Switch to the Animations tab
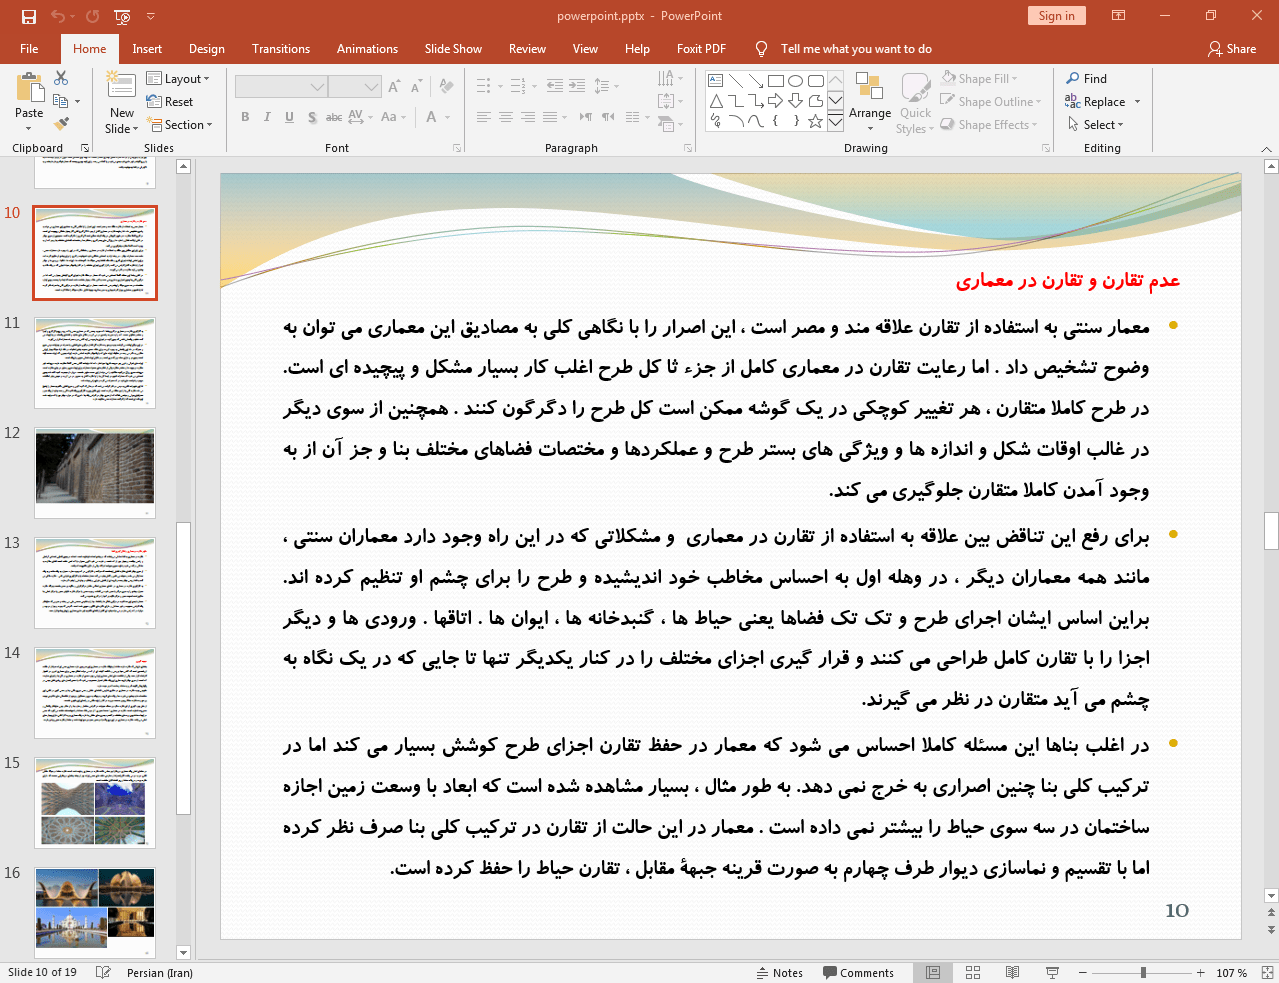 pos(367,49)
